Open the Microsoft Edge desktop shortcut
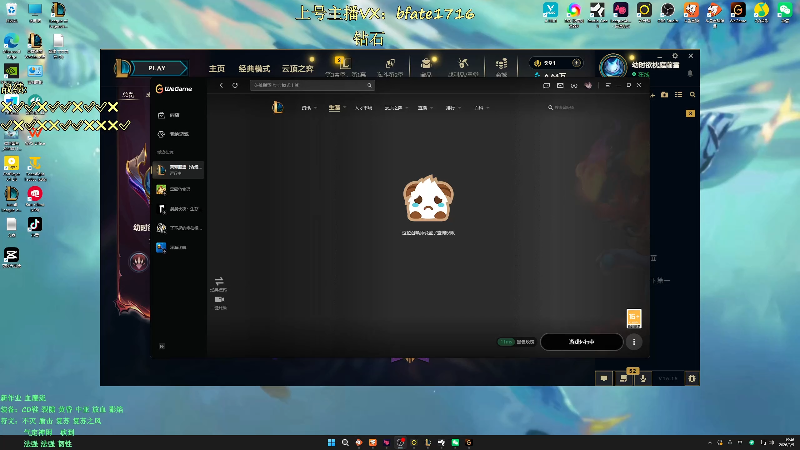800x450 pixels. click(x=11, y=43)
